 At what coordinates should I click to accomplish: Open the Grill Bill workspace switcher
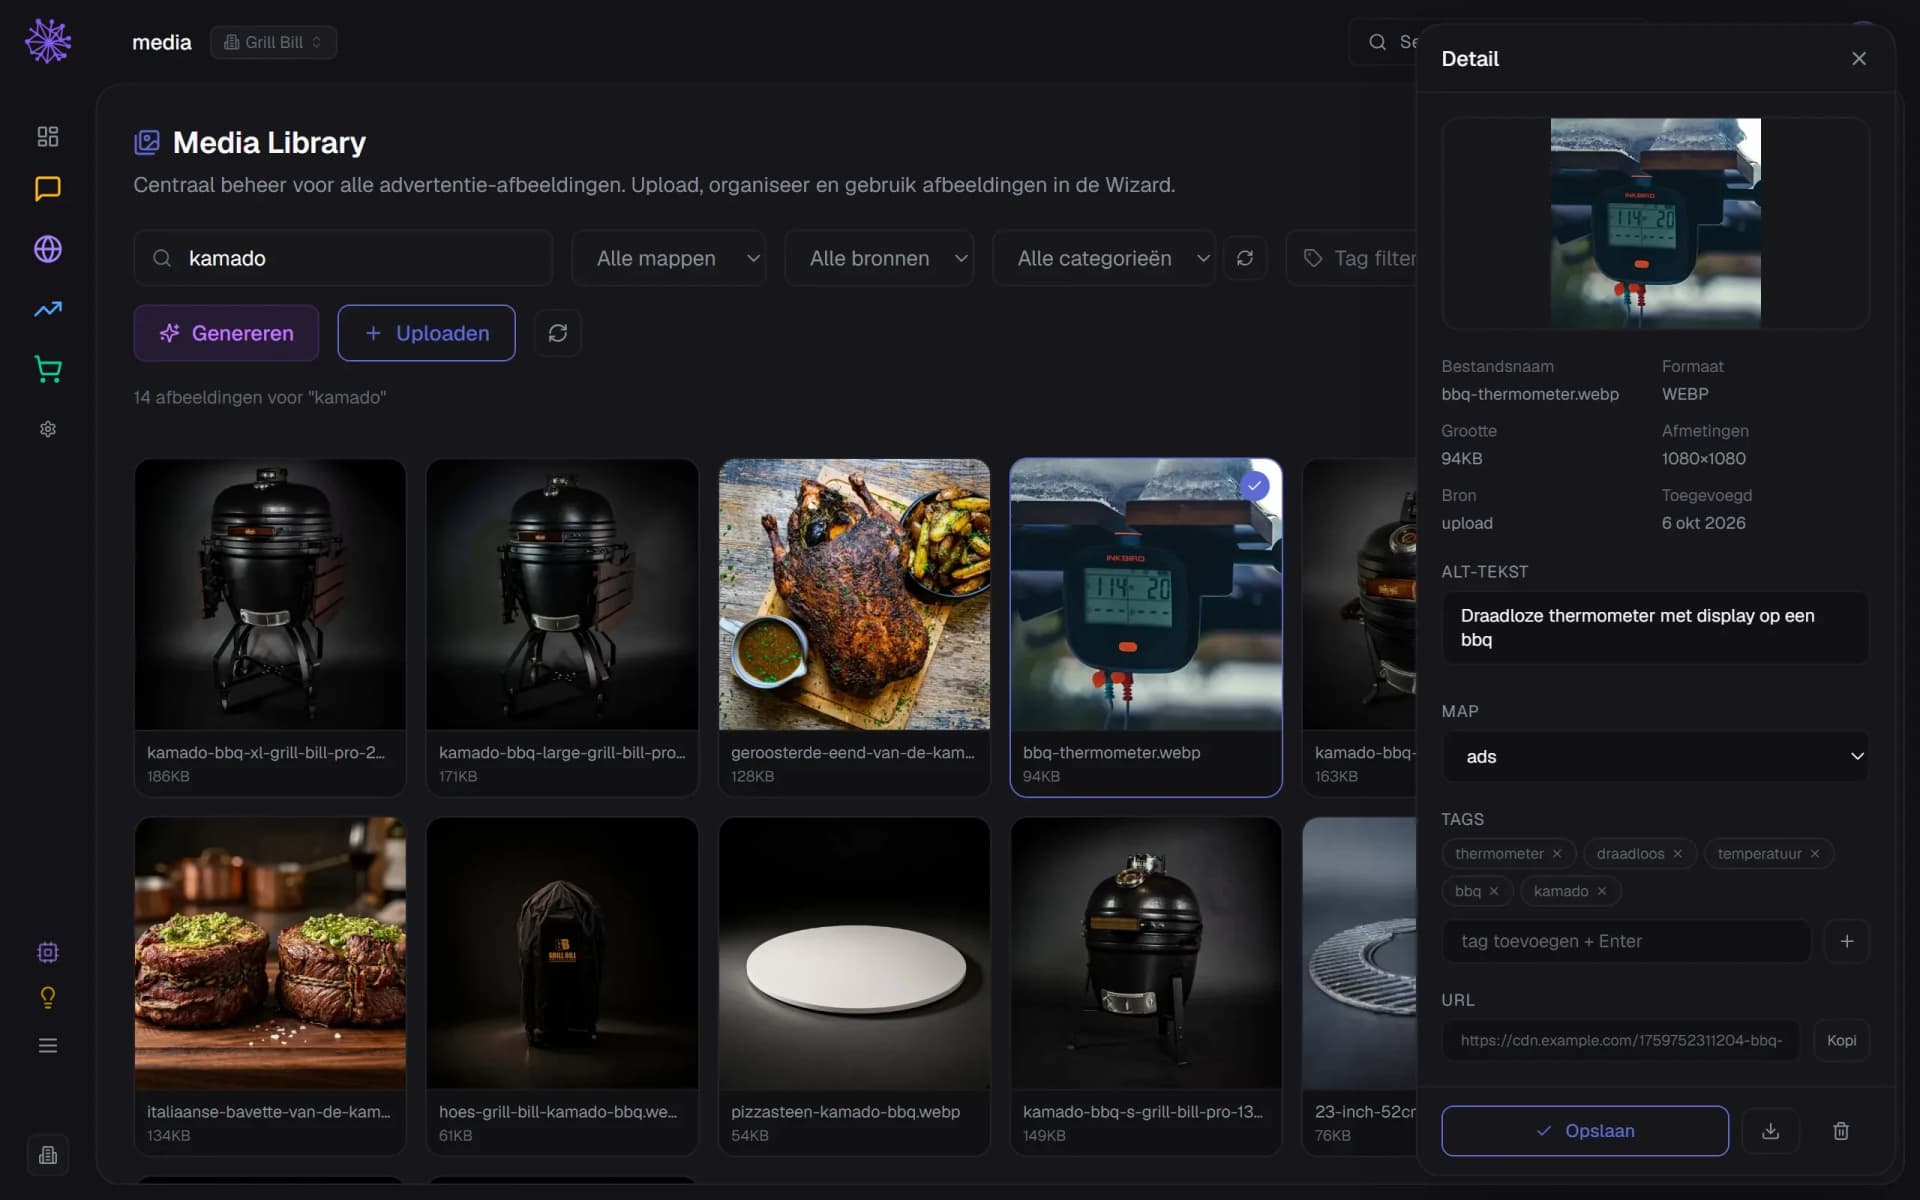273,42
